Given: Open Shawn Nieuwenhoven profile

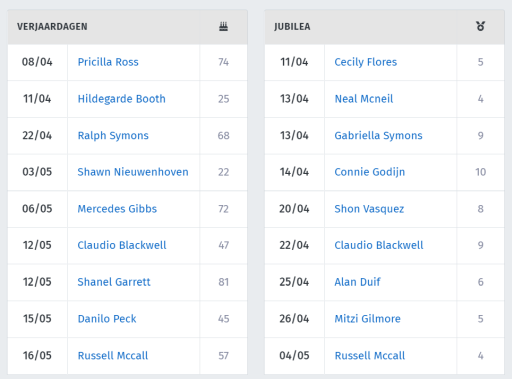Looking at the screenshot, I should 133,172.
